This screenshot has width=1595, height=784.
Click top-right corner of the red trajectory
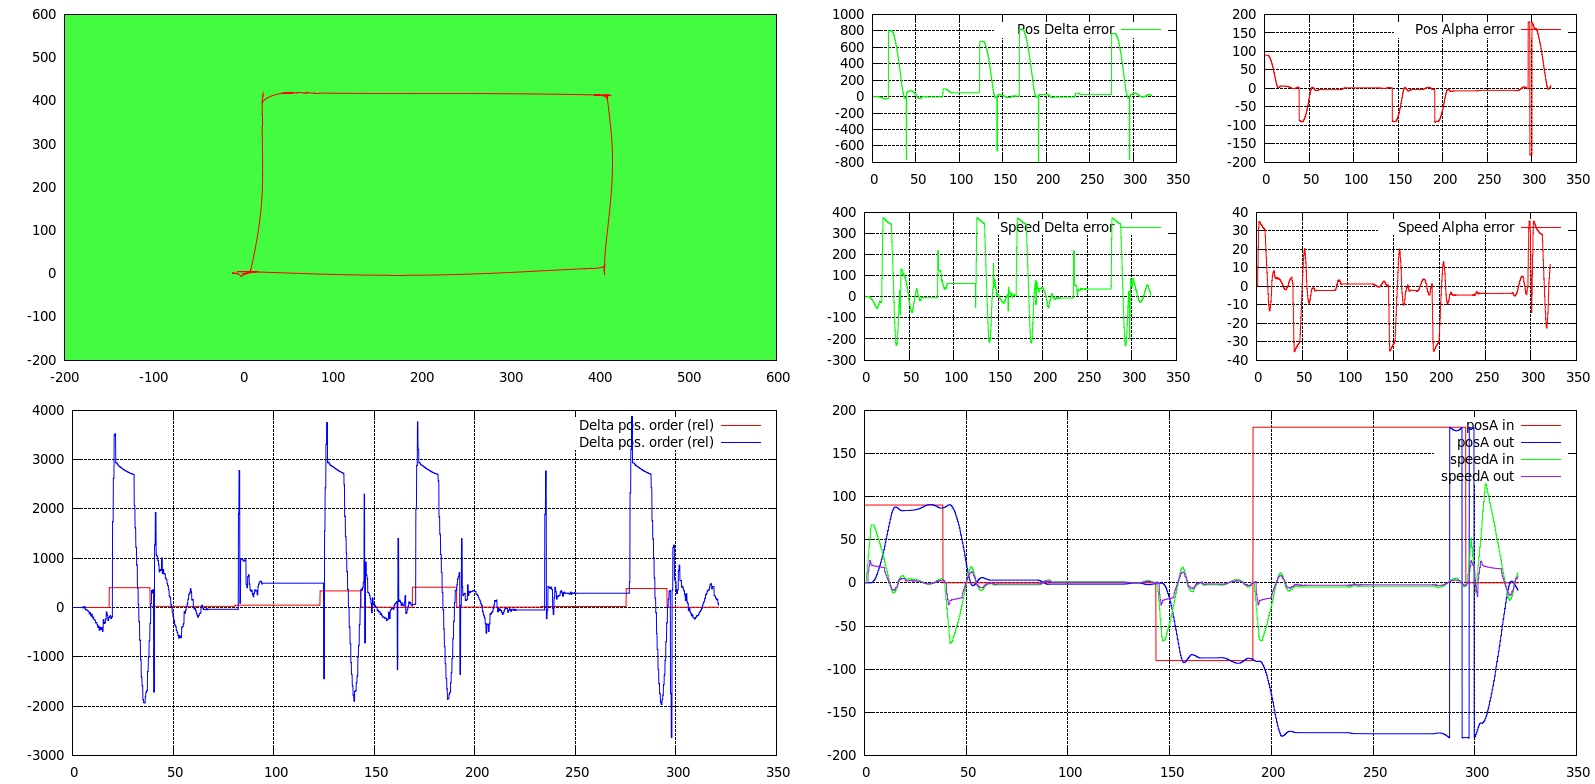tap(607, 96)
